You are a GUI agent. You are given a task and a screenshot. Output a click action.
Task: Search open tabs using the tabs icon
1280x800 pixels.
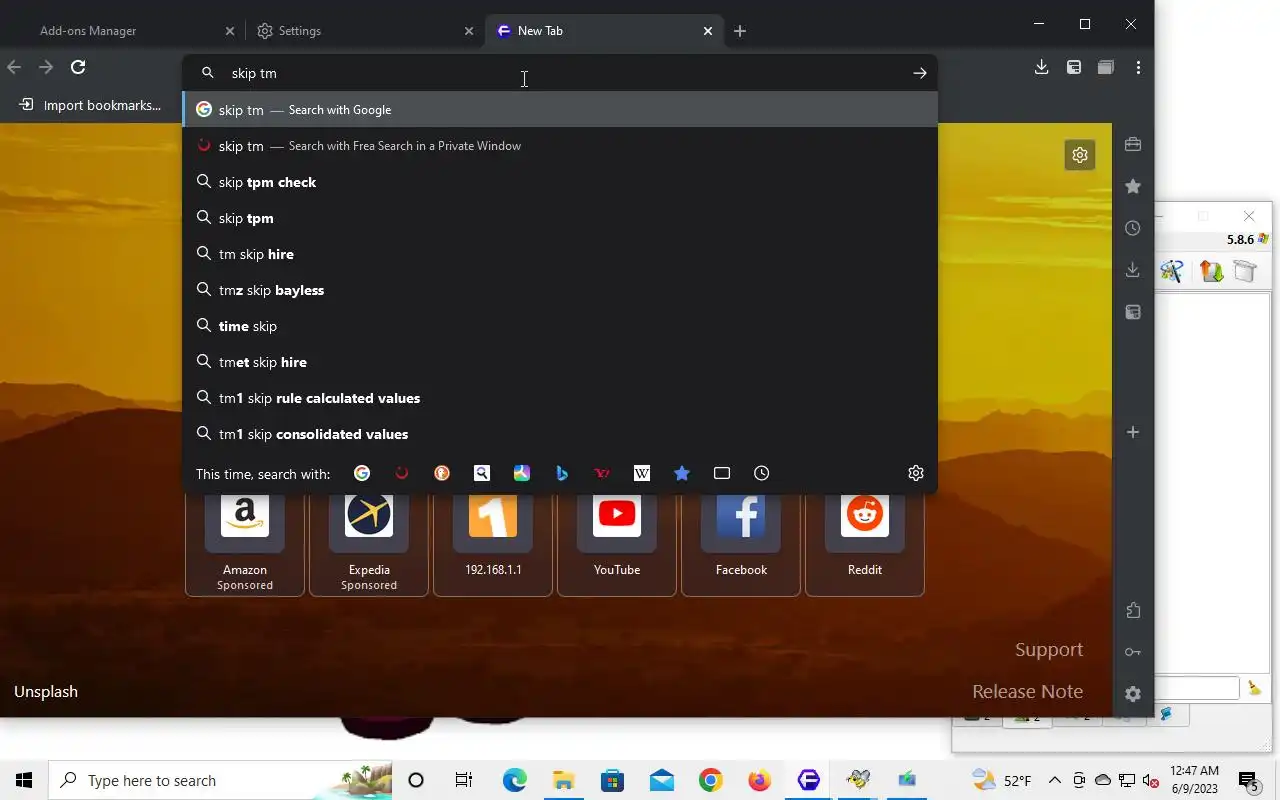coord(722,473)
